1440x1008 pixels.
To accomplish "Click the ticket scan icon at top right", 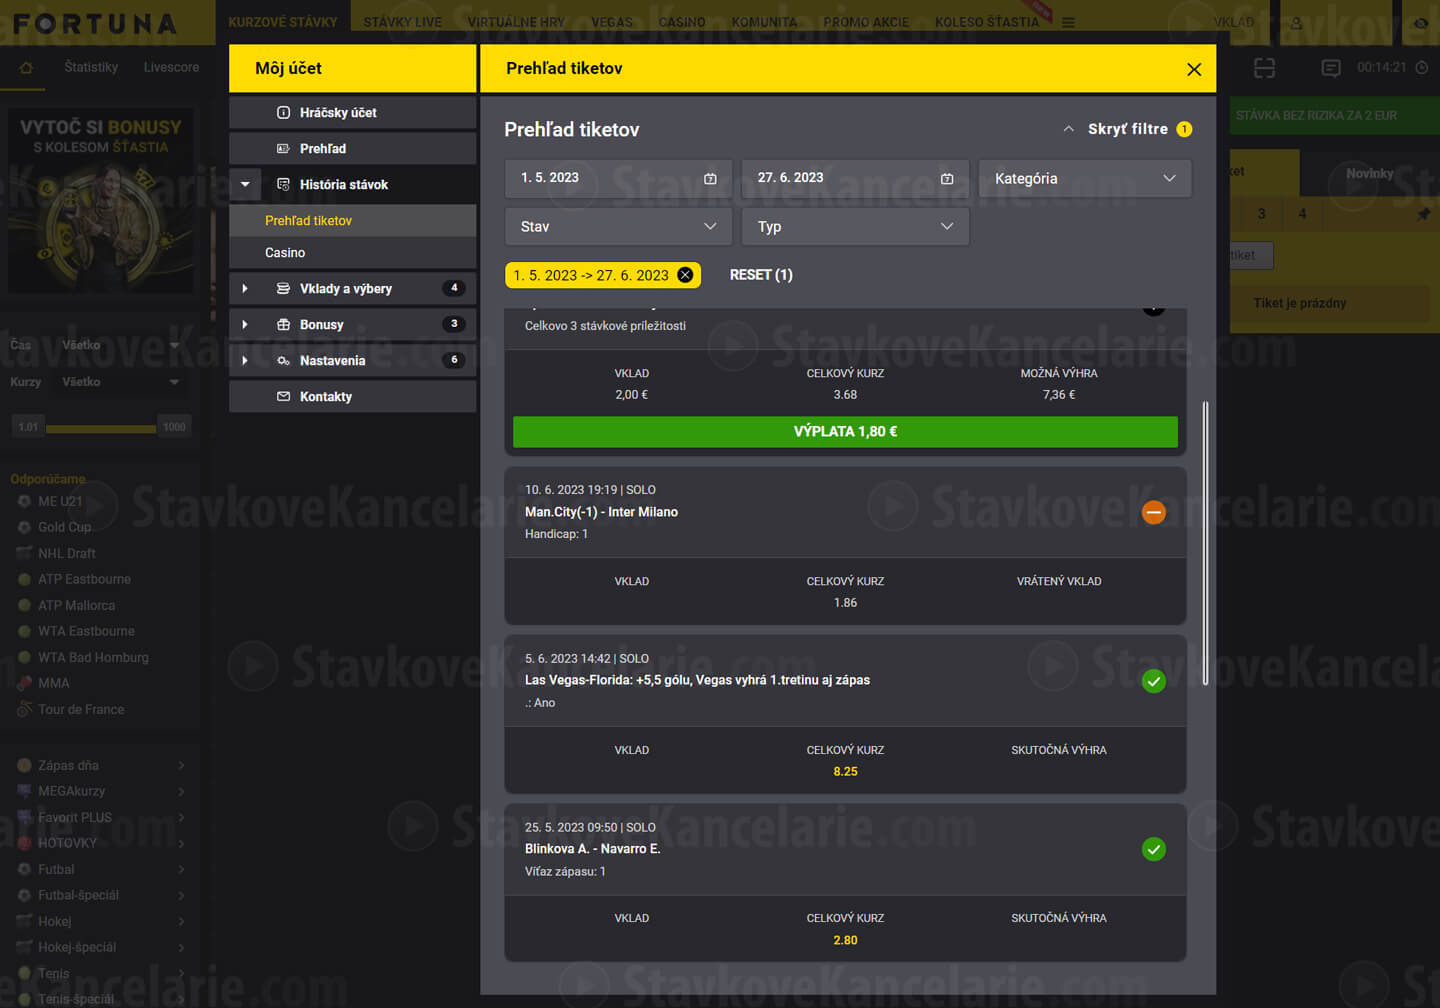I will pos(1265,68).
